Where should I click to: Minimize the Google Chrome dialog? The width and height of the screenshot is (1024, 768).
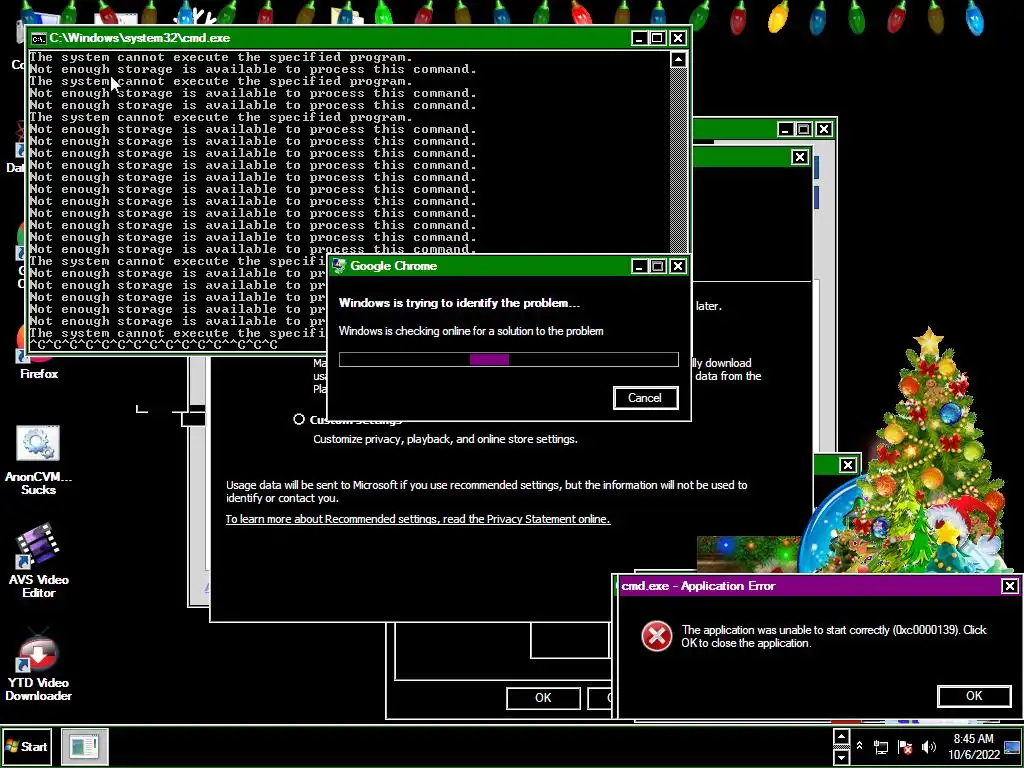pyautogui.click(x=639, y=266)
